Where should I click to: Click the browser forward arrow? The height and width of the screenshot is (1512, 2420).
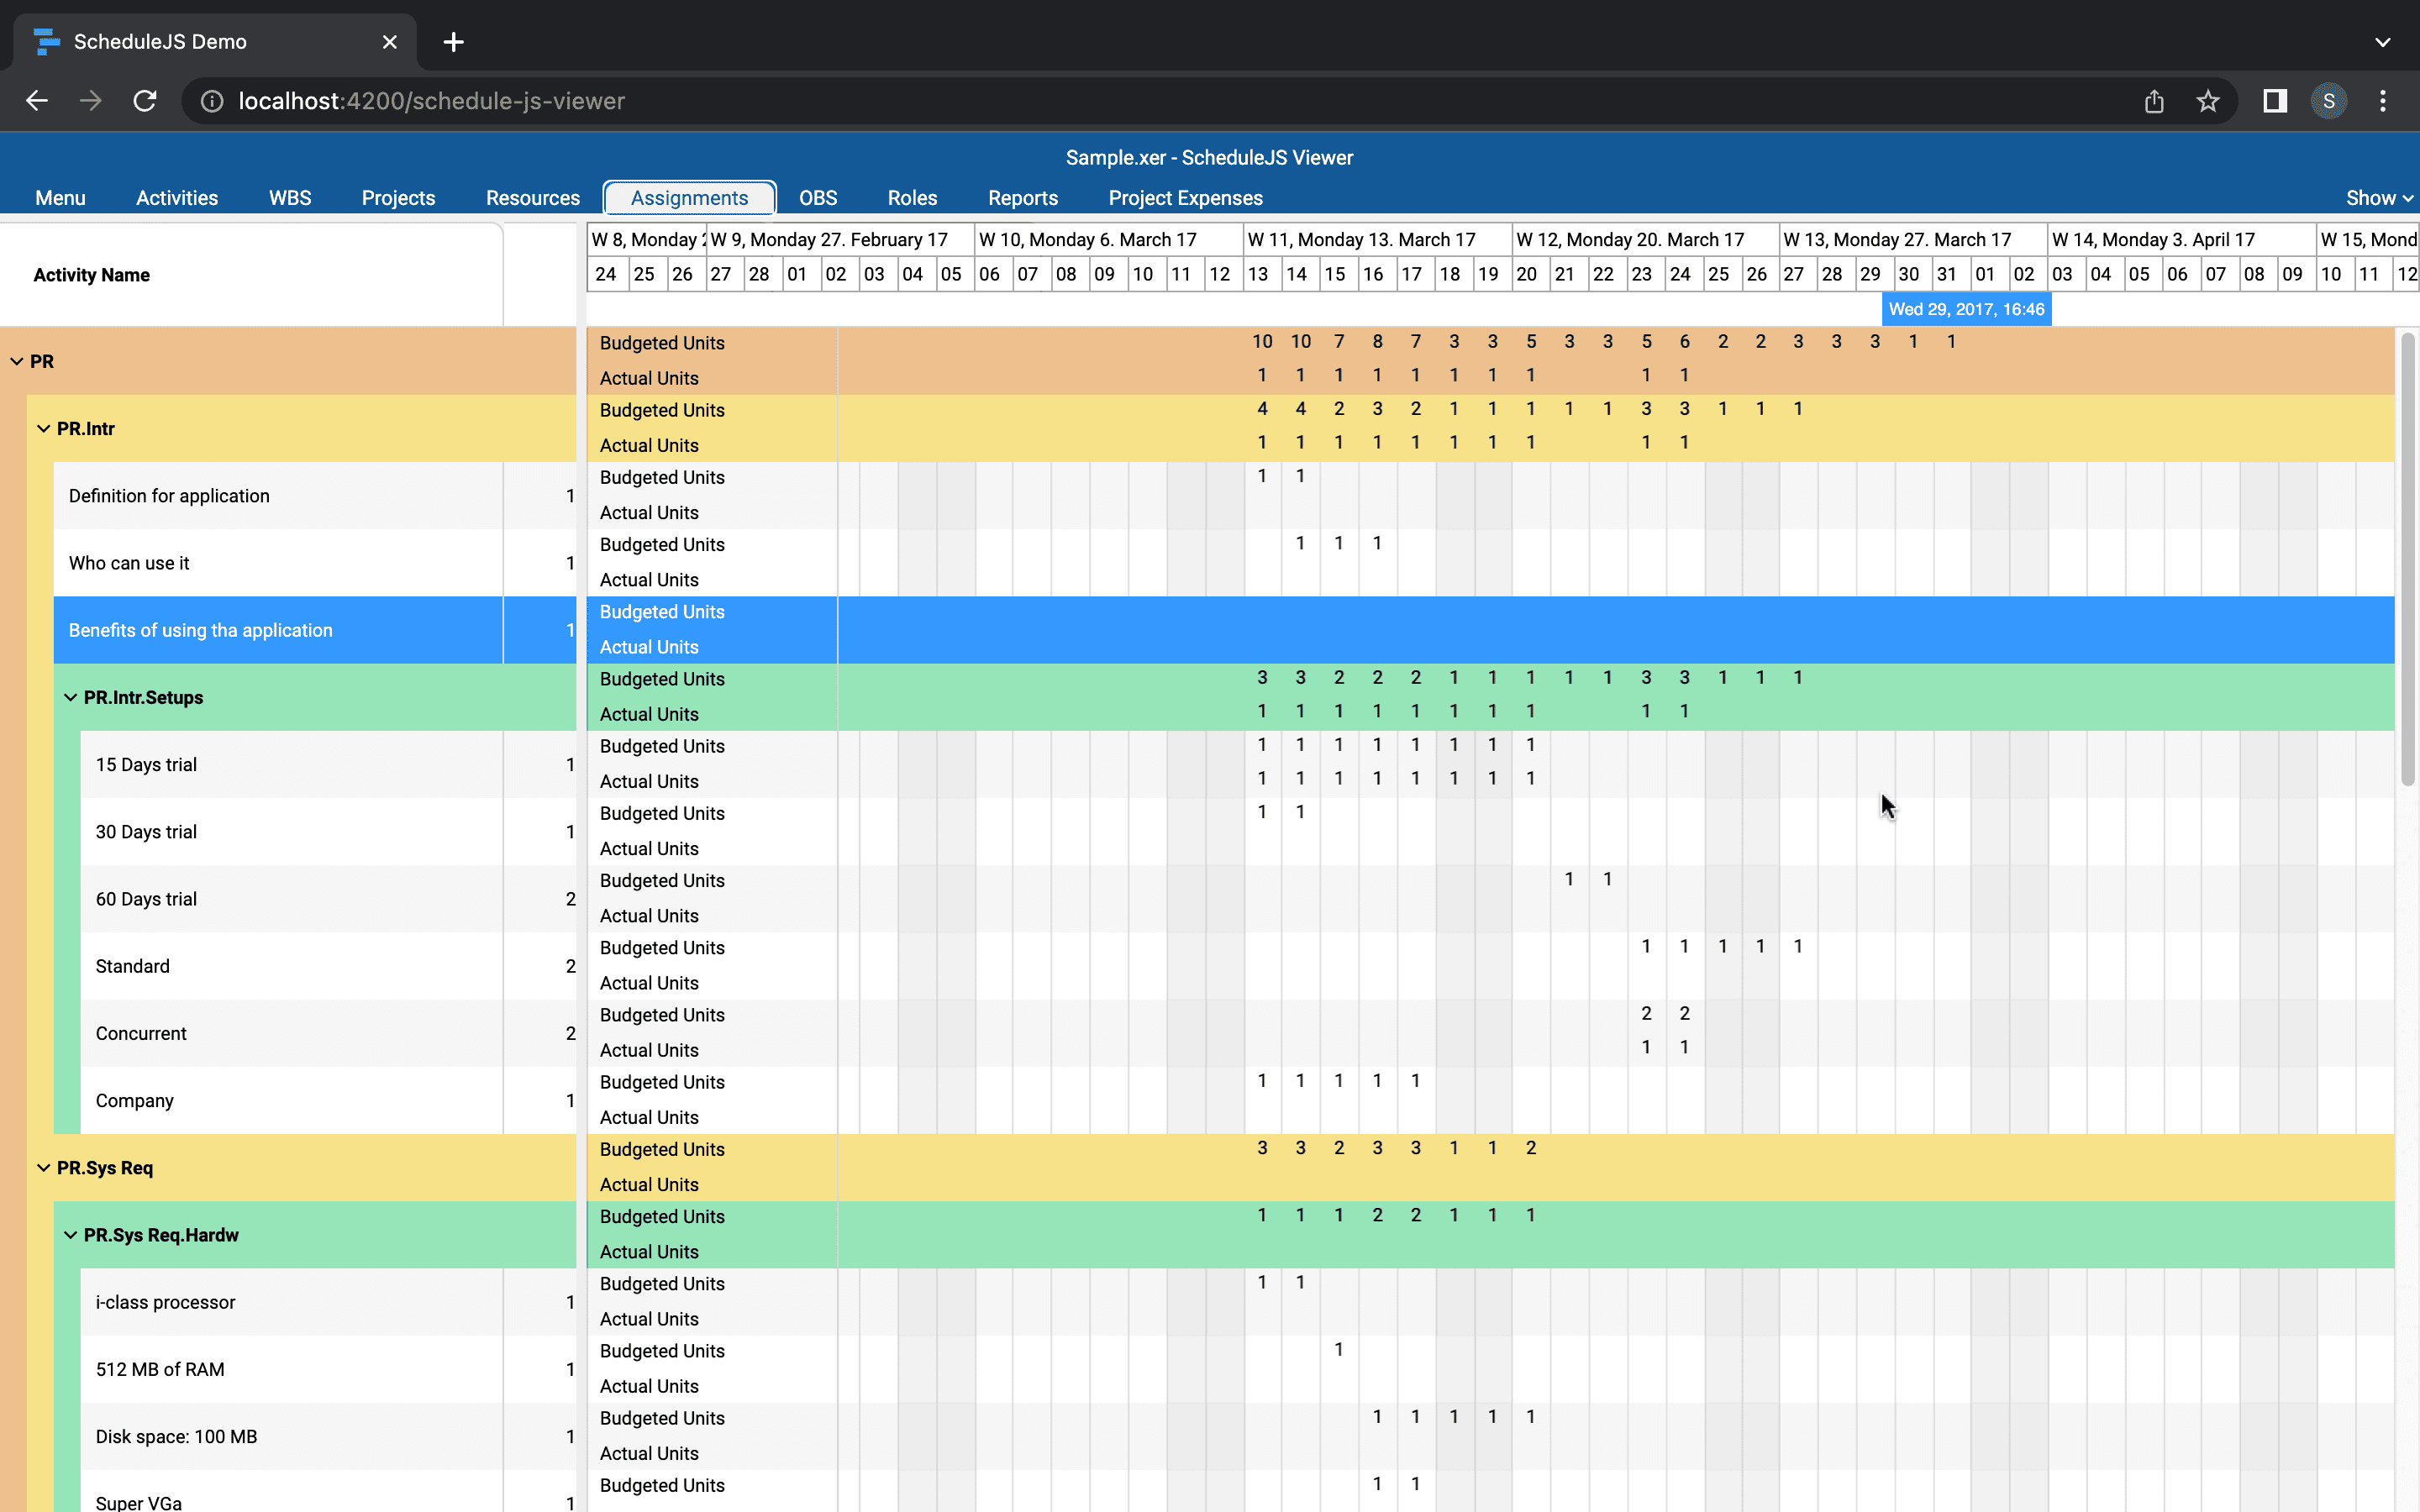[91, 100]
